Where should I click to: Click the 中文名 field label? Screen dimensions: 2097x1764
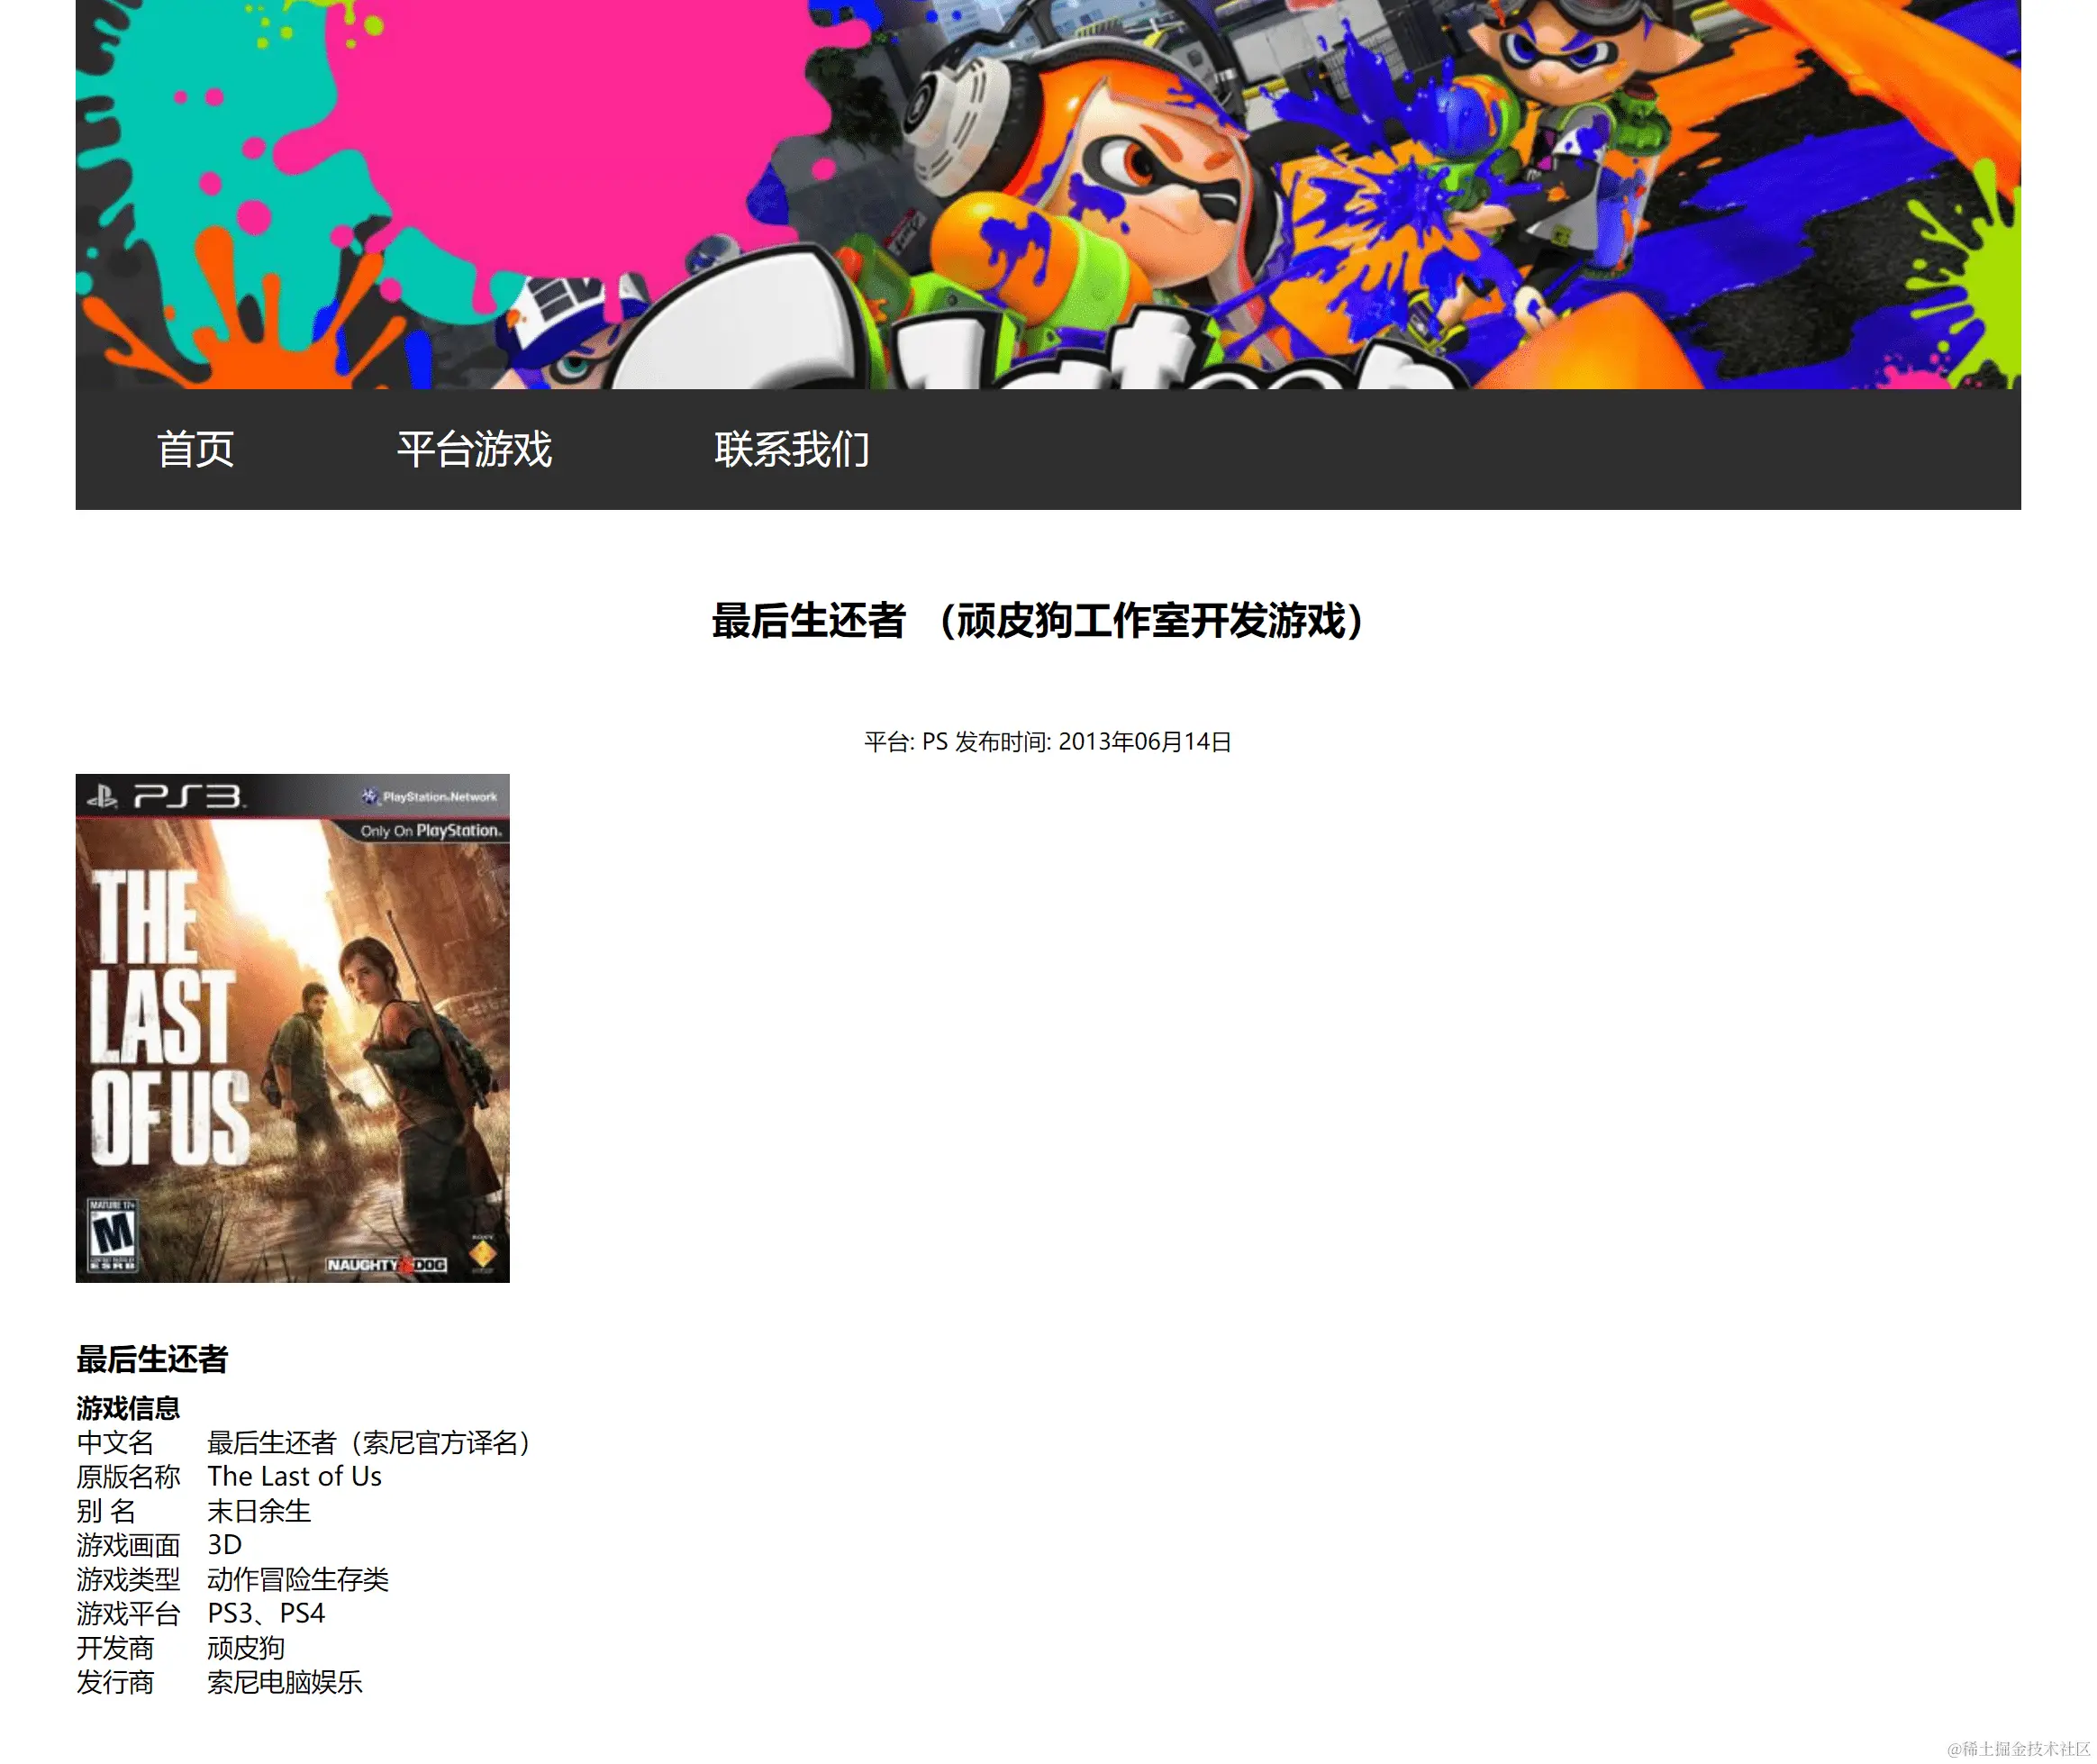tap(114, 1443)
